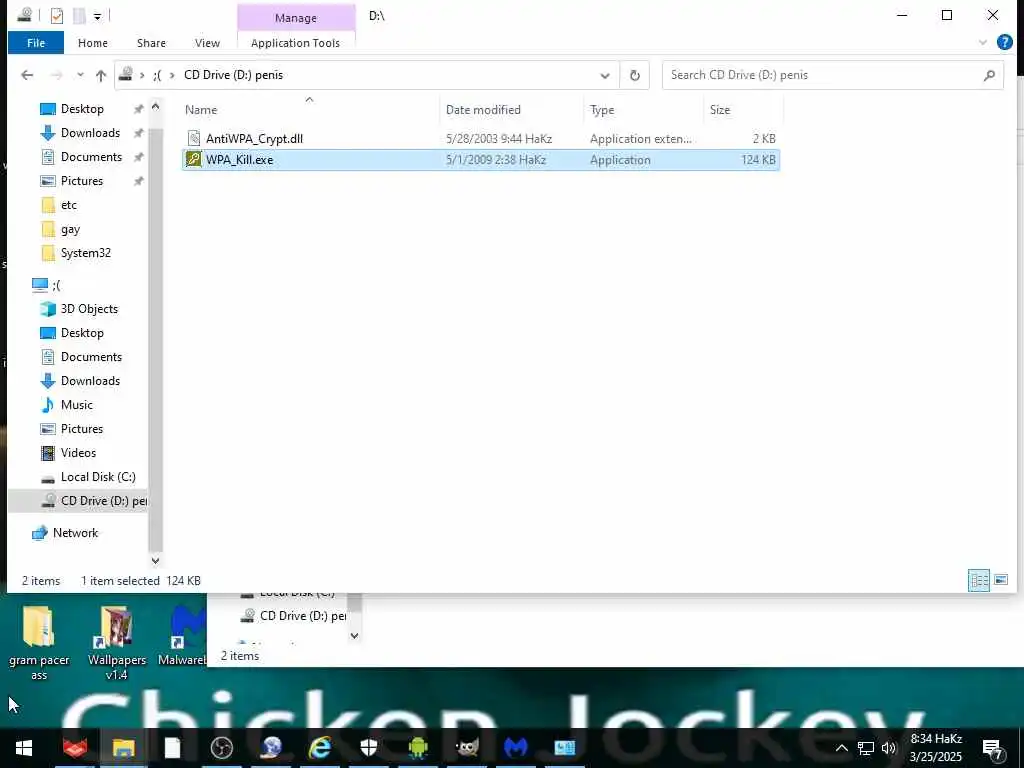Open Malwarebytes from the taskbar
The image size is (1024, 768).
tap(516, 748)
